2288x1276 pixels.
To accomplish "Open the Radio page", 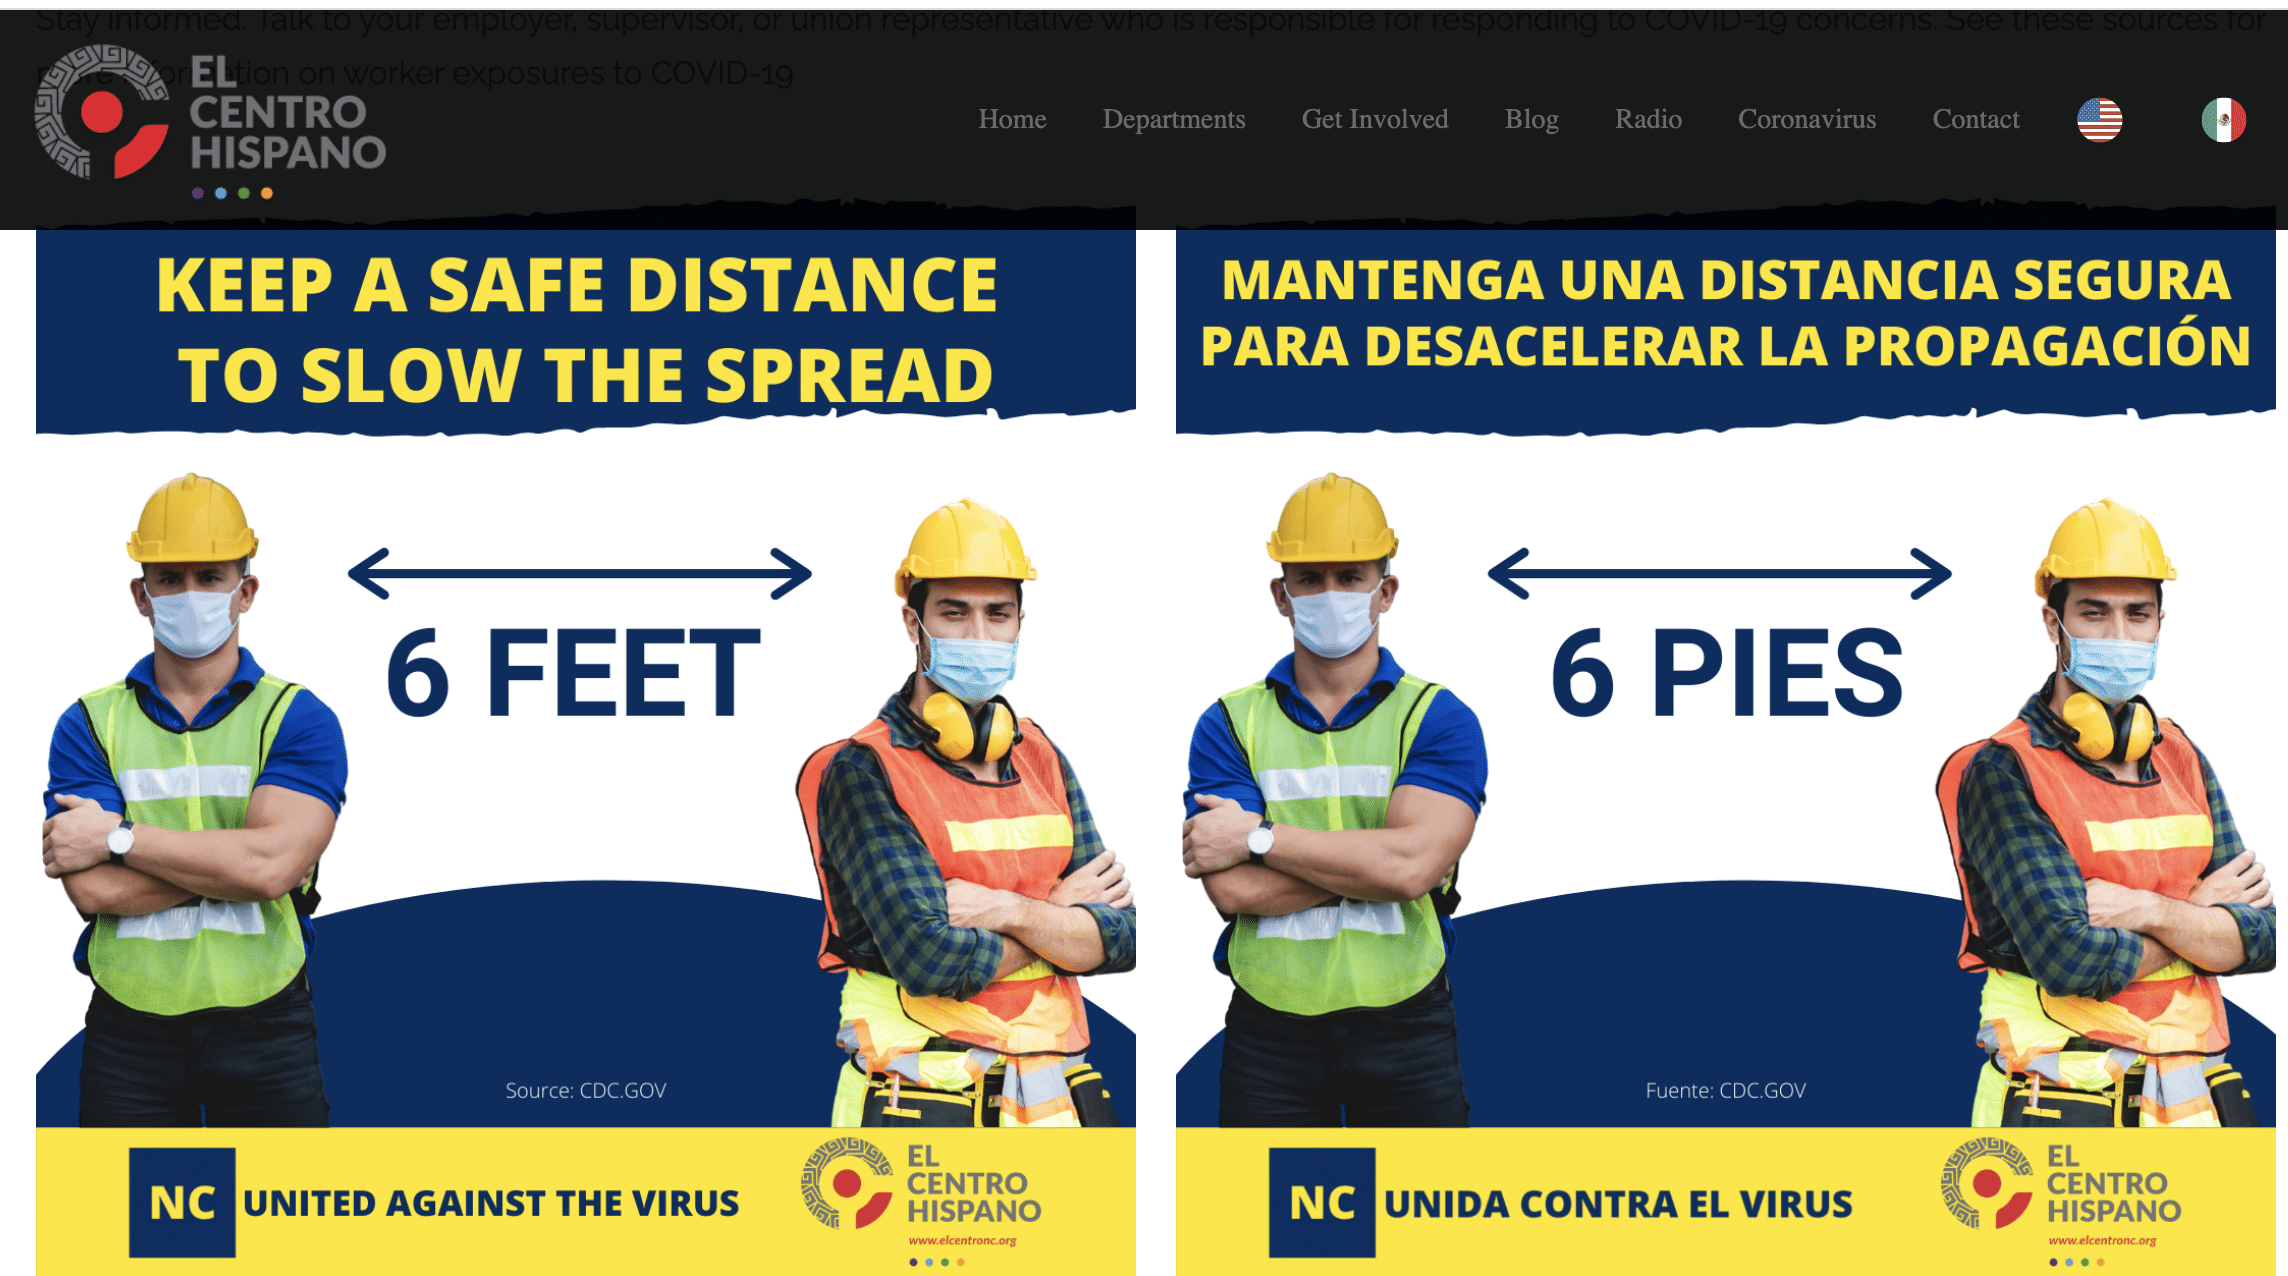I will [1648, 119].
